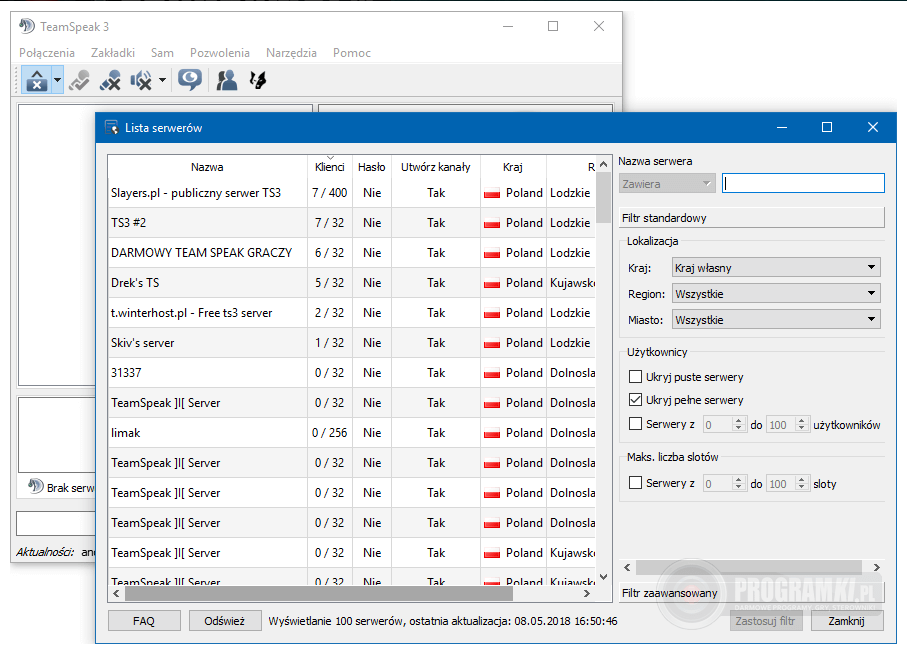This screenshot has height=653, width=907.
Task: Tick the Serwery z użytkowników range checkbox
Action: coord(635,424)
